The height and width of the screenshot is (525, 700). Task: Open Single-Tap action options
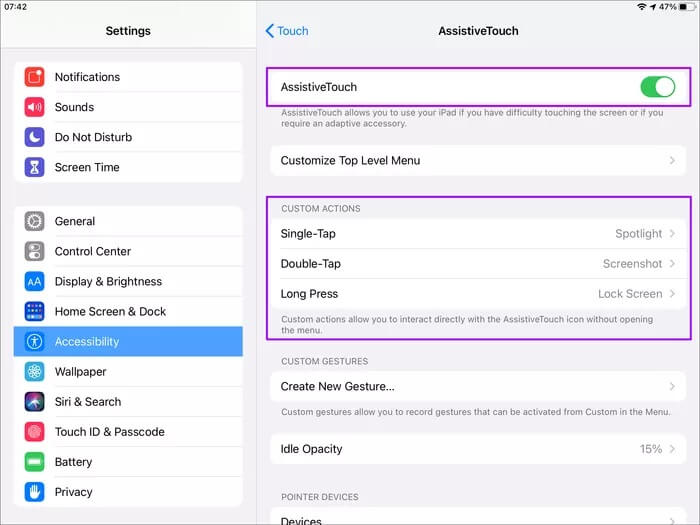478,234
